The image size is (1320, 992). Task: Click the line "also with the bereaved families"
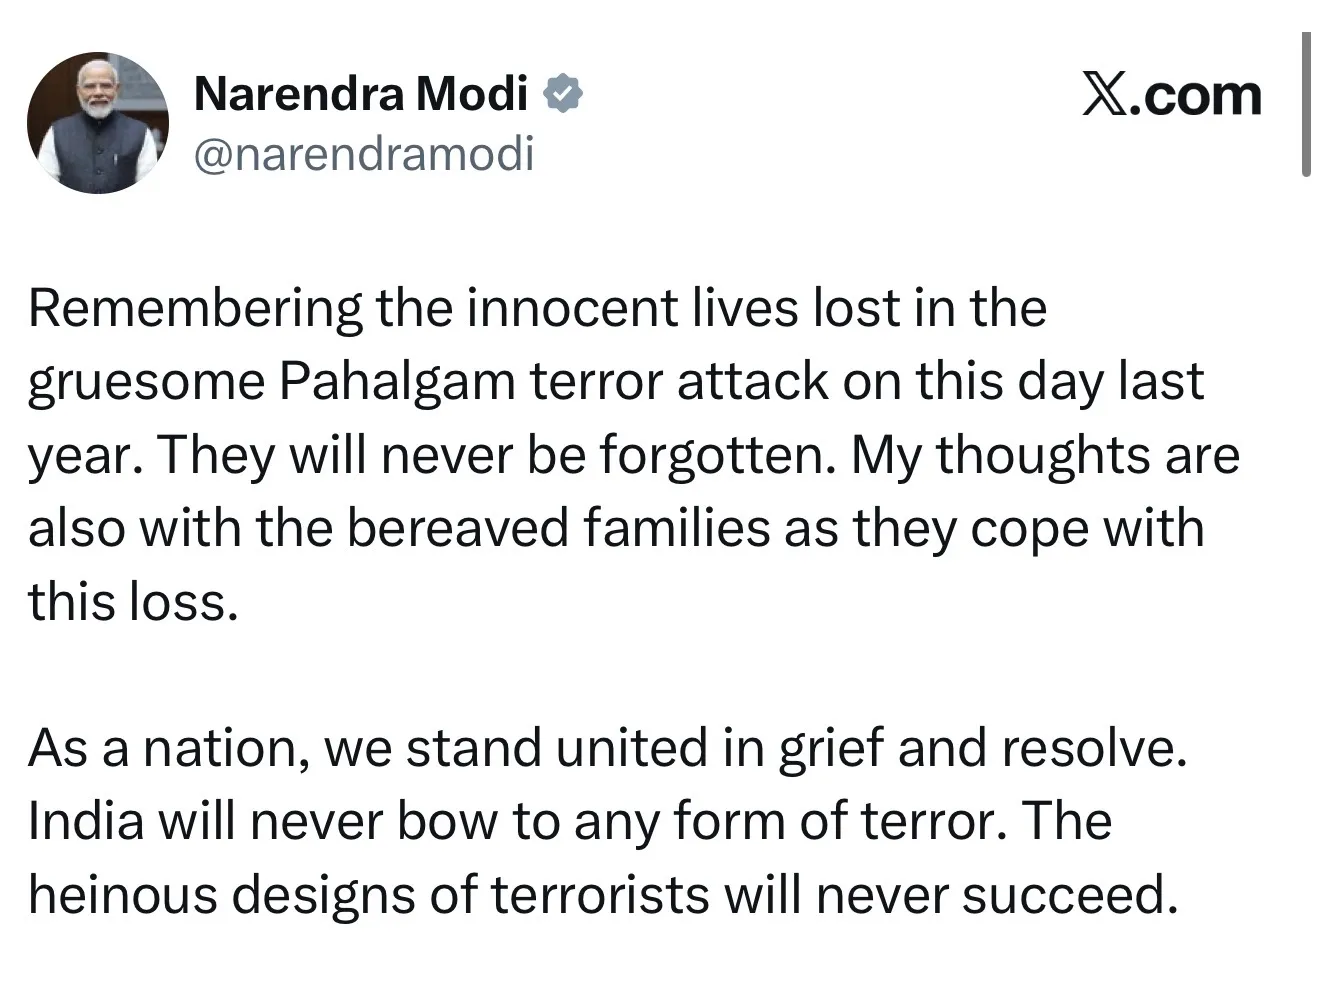[x=615, y=528]
